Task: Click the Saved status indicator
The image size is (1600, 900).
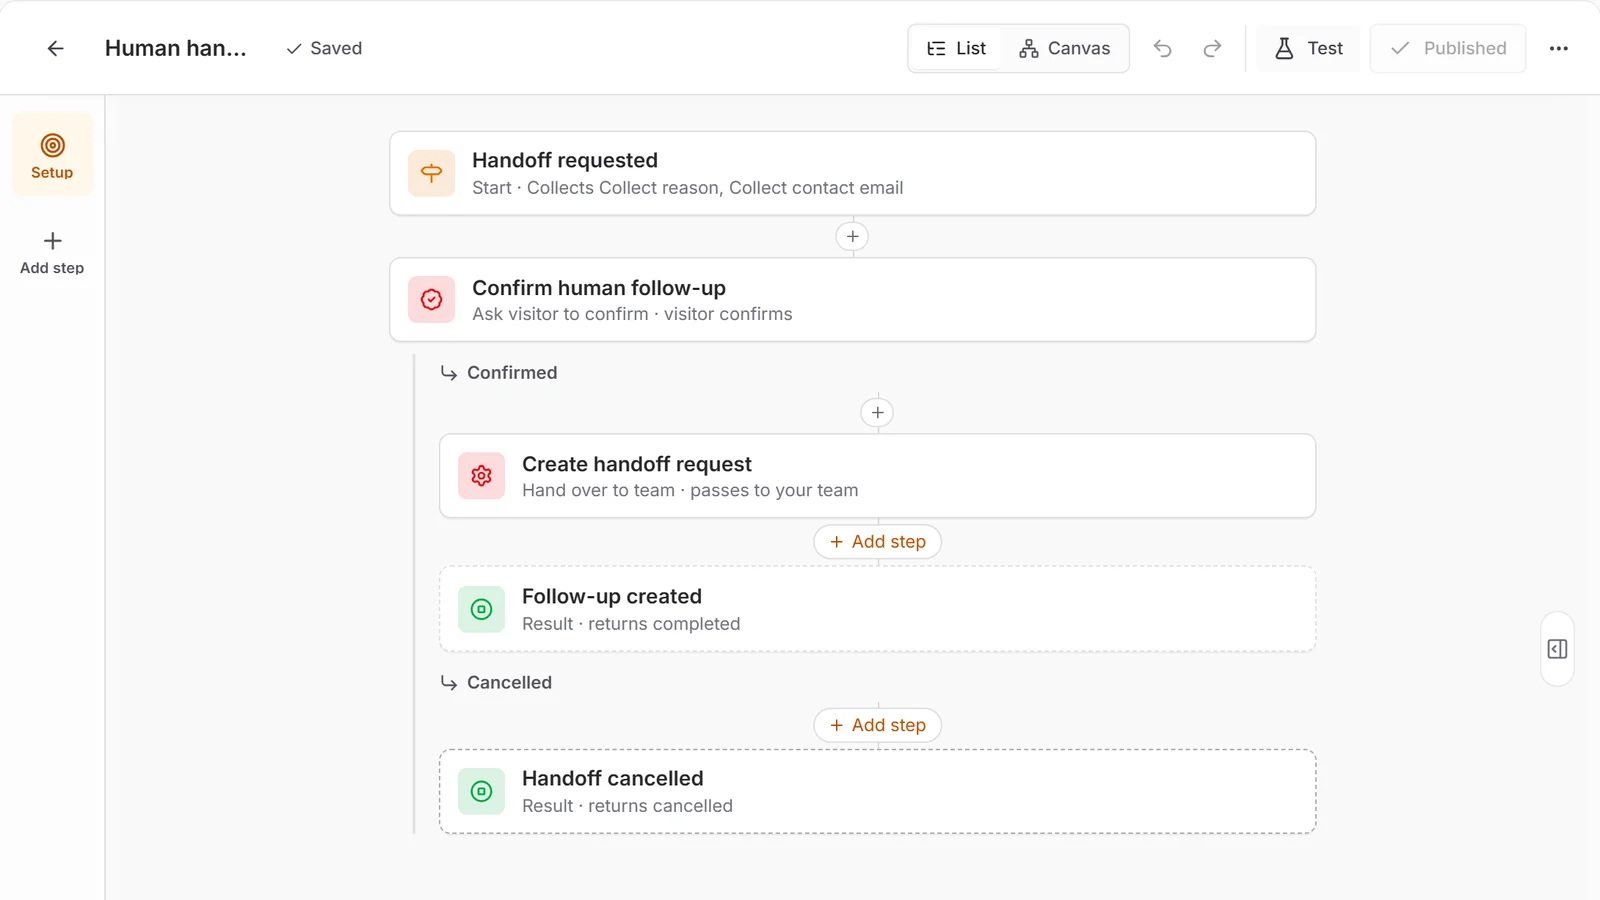Action: (324, 48)
